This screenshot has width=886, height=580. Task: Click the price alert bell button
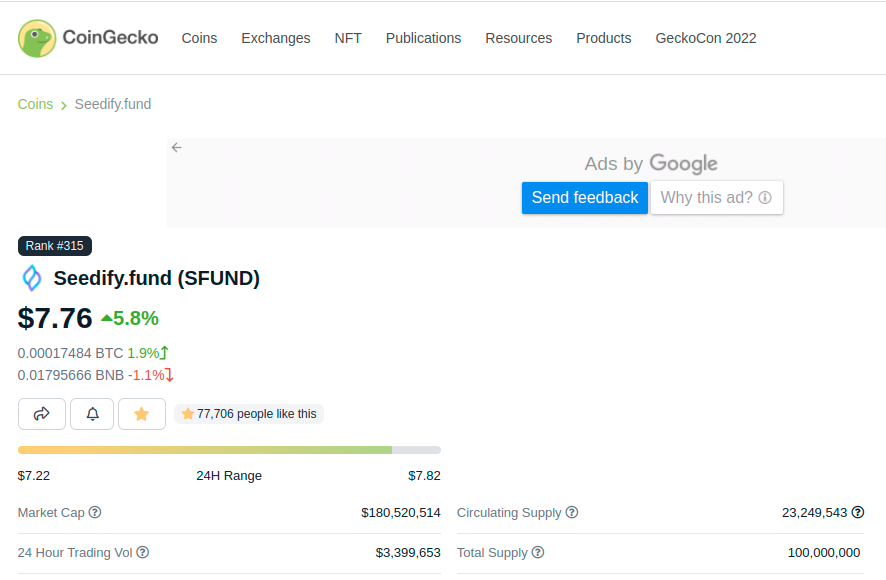[x=92, y=414]
